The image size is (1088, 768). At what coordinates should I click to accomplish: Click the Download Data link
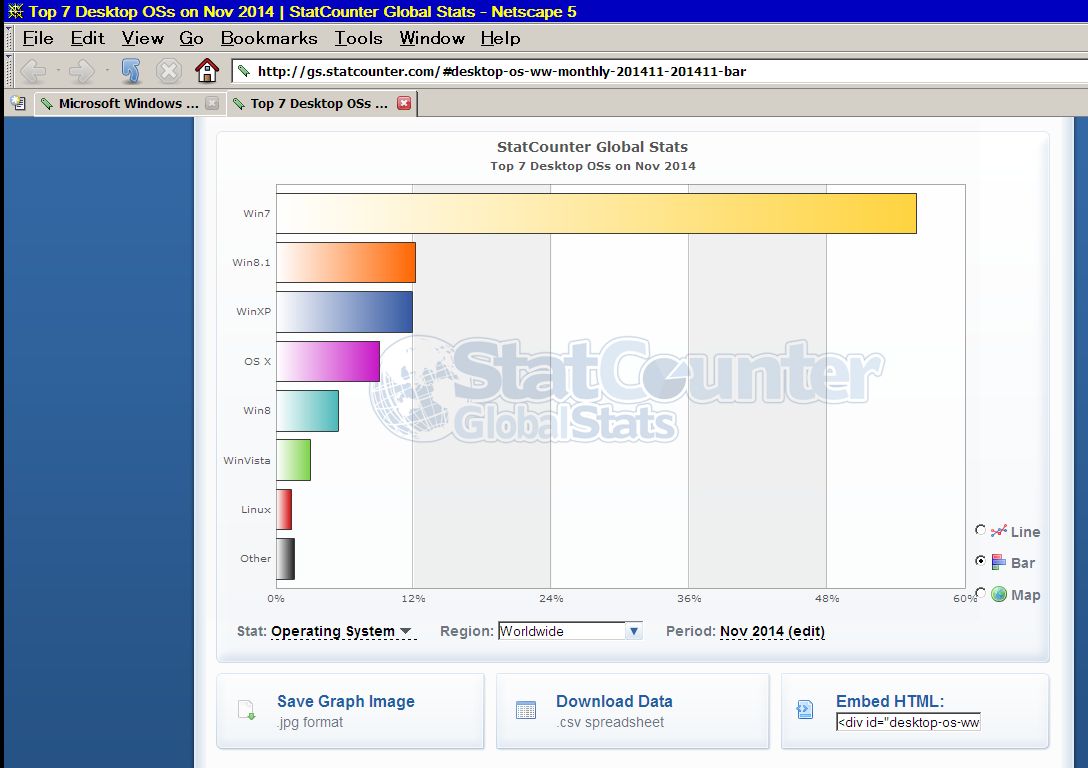pos(614,701)
